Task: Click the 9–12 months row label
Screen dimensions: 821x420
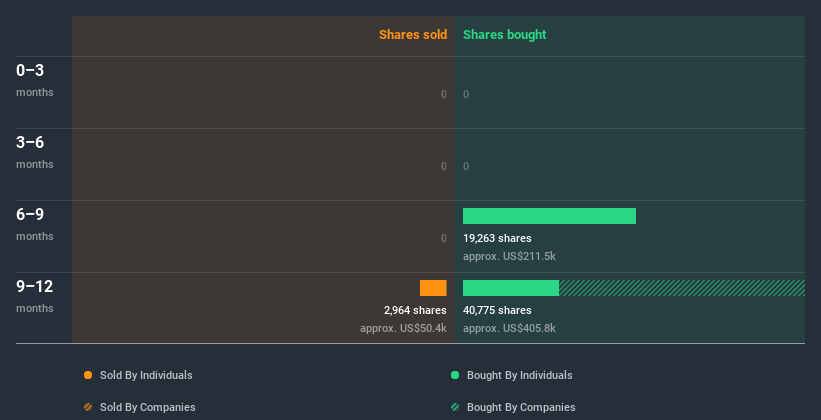Action: point(35,296)
